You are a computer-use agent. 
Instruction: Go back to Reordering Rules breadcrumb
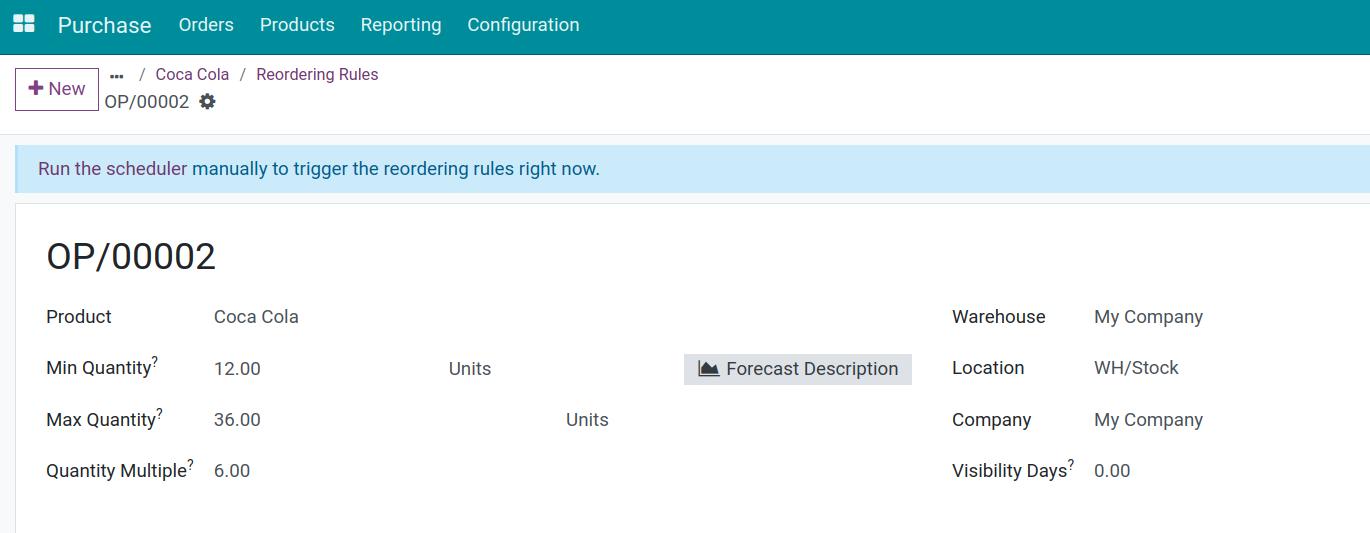[317, 74]
